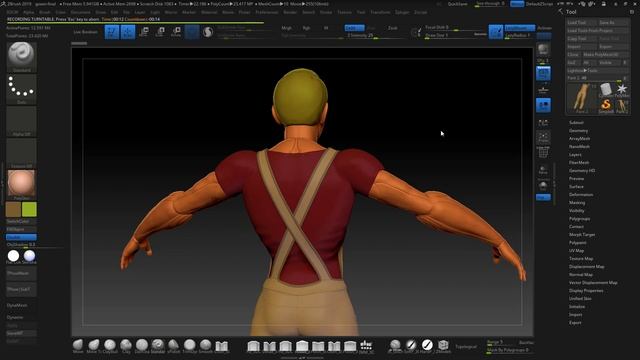Open the current brush thumbnail Standard

[x=22, y=57]
